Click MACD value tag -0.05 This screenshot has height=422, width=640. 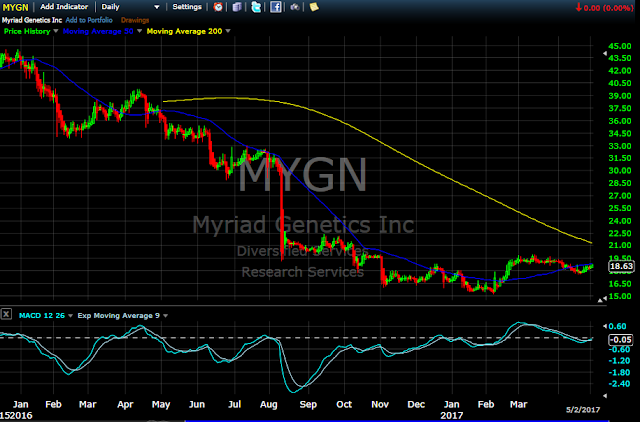point(621,340)
